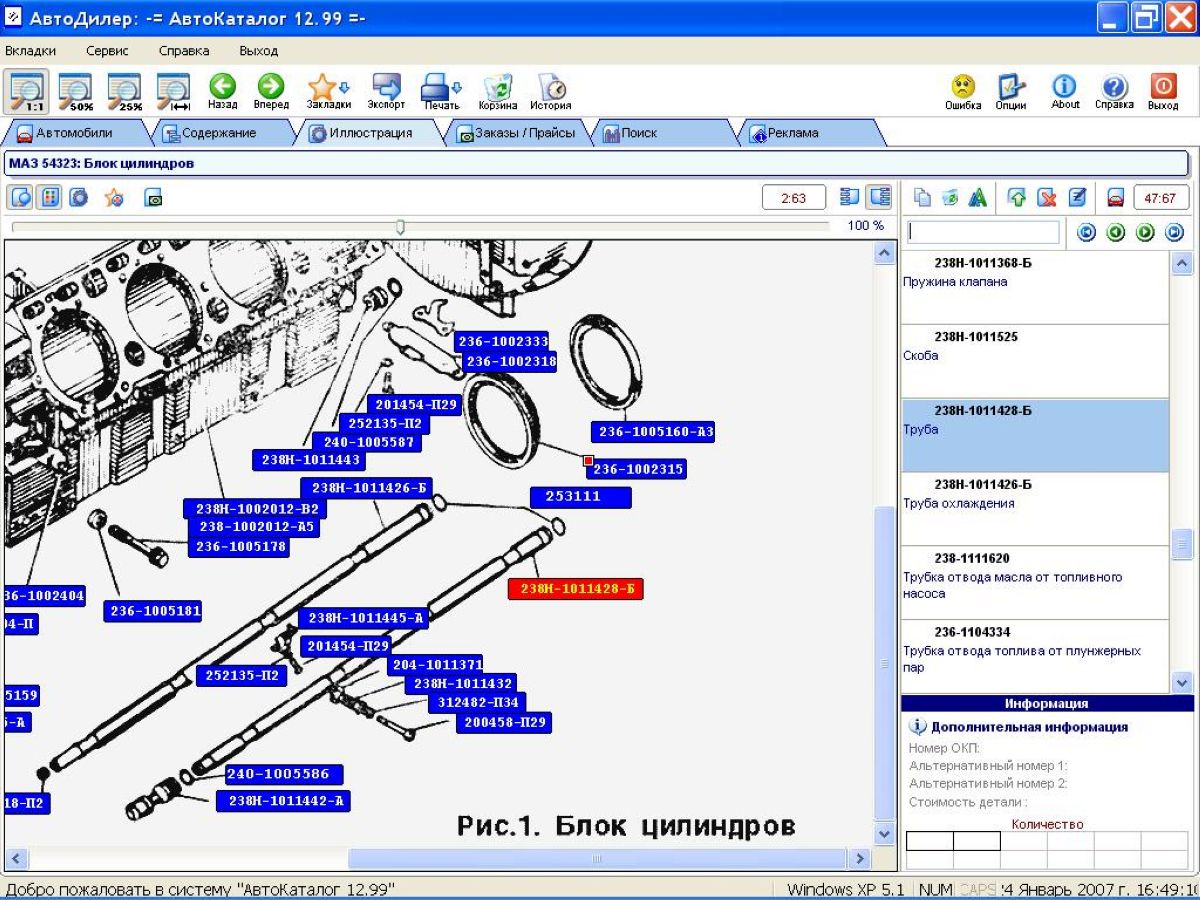Open Опции settings
The width and height of the screenshot is (1200, 900).
pyautogui.click(x=1011, y=91)
